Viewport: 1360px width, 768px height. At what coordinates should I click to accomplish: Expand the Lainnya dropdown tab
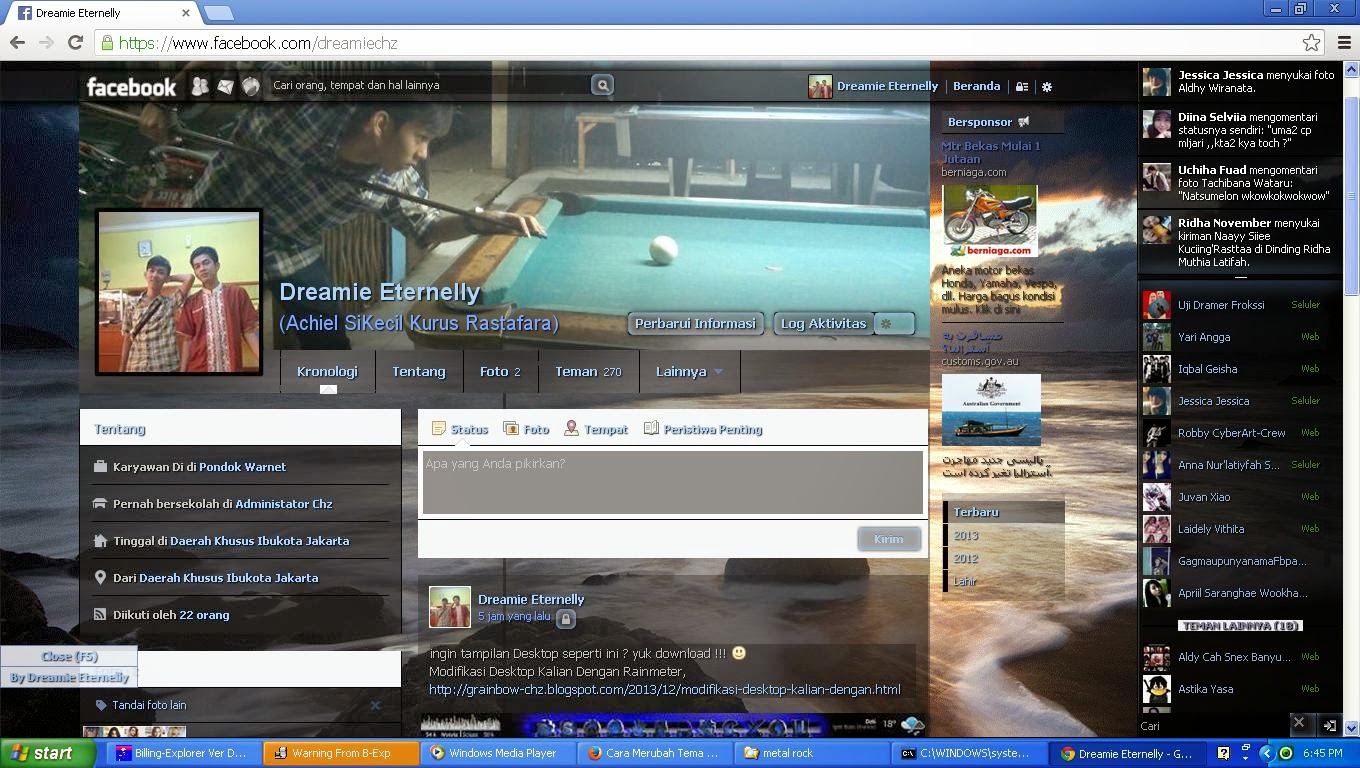click(x=689, y=371)
